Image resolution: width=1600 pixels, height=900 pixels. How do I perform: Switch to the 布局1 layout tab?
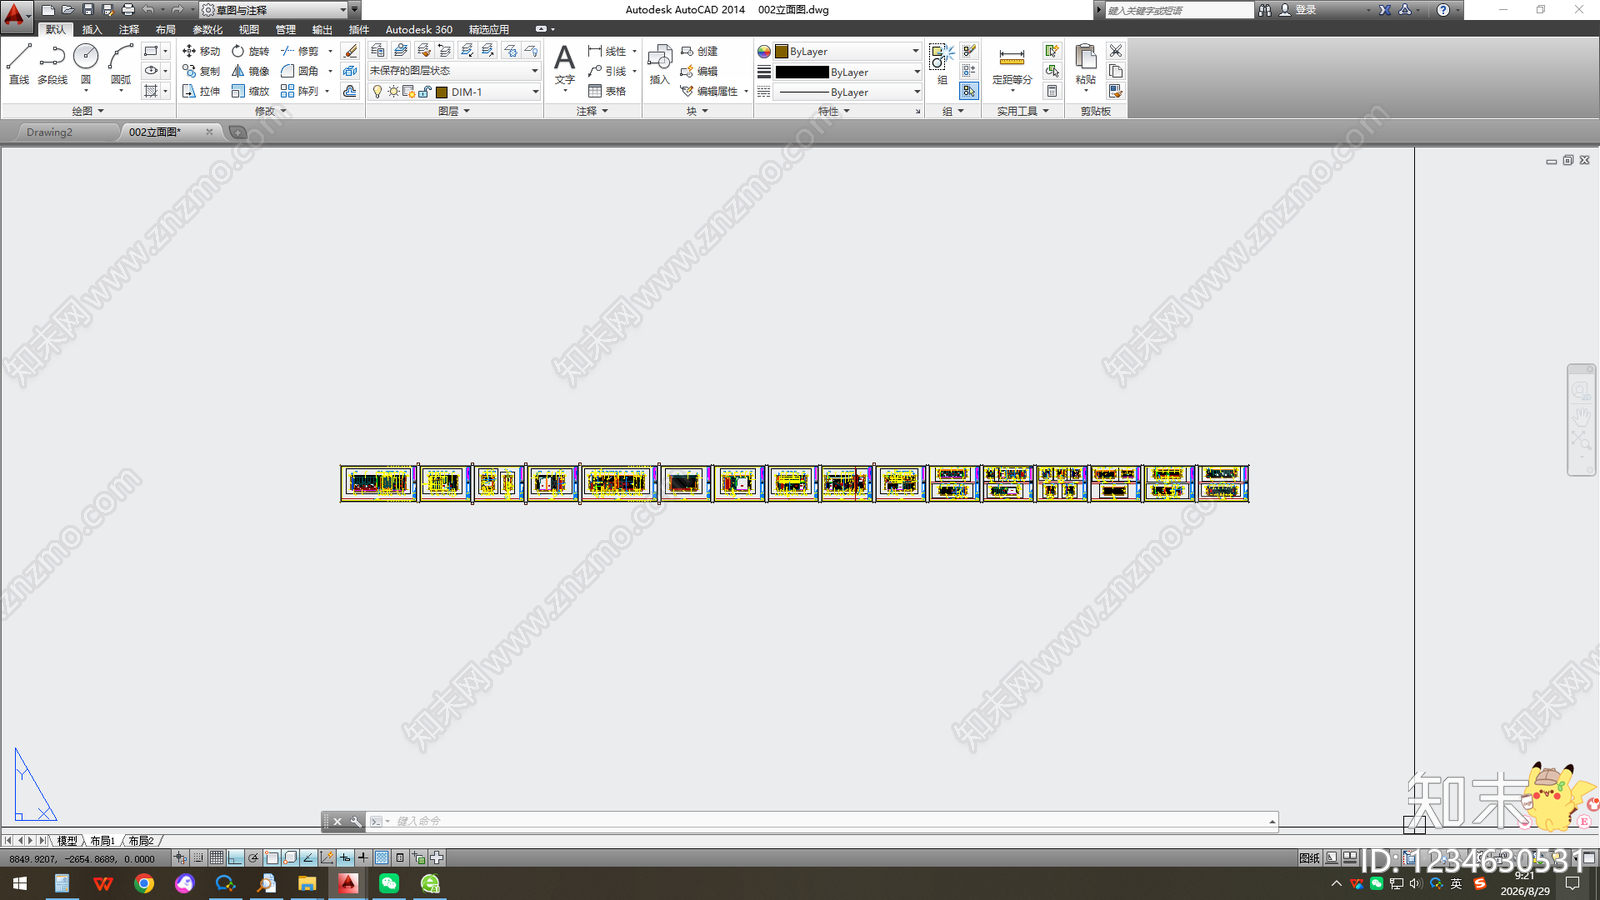pos(102,841)
